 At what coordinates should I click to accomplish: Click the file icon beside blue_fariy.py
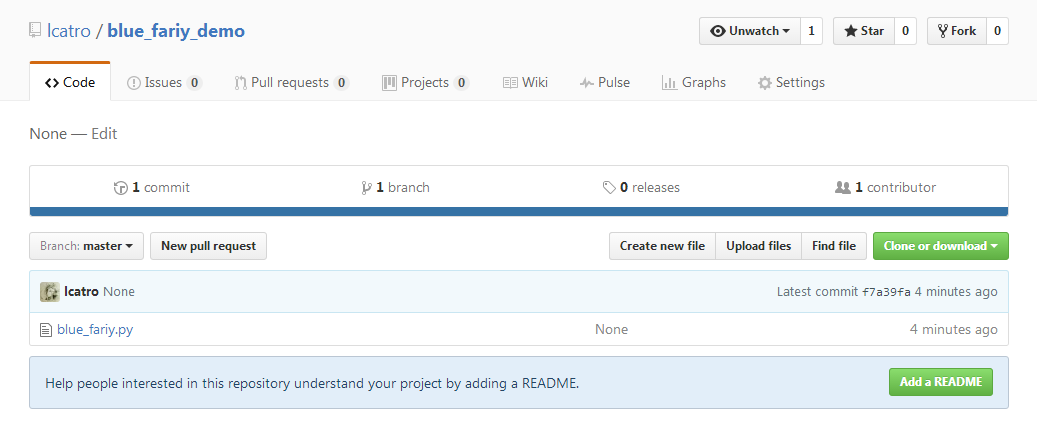pyautogui.click(x=46, y=329)
